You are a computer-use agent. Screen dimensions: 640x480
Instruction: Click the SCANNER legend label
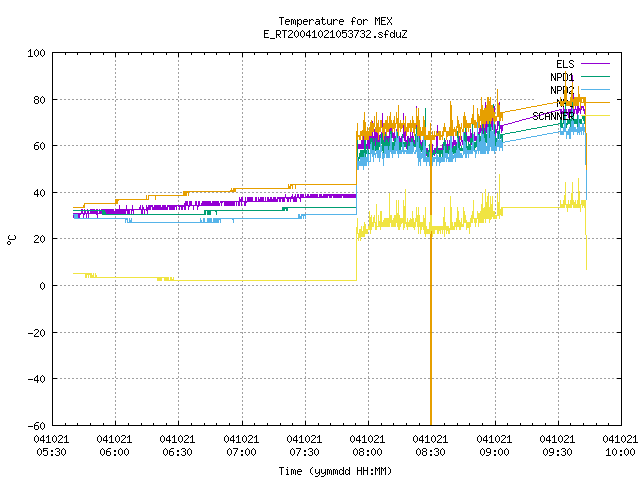(553, 116)
